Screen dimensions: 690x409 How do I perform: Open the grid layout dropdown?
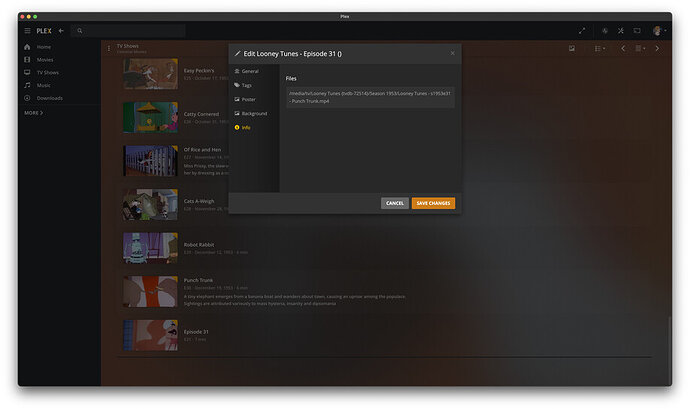pos(640,48)
